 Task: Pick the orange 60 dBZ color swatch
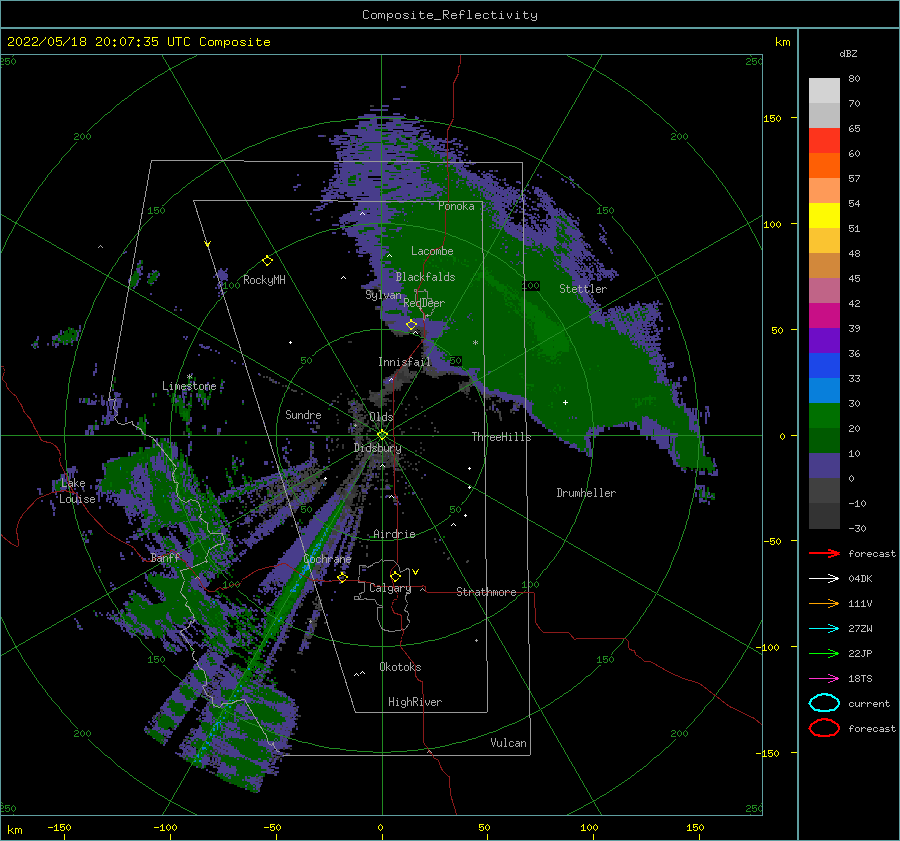[824, 165]
